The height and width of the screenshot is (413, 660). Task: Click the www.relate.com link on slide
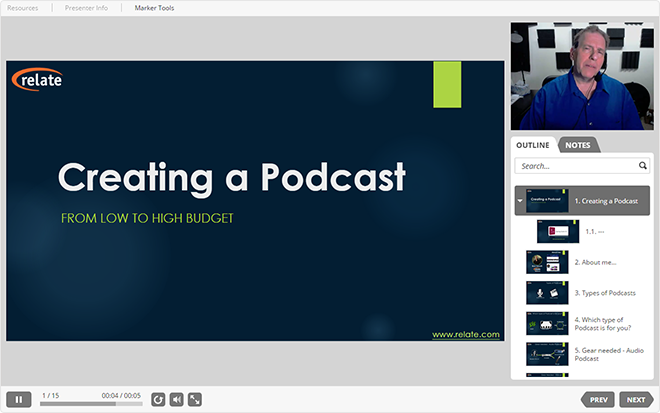[x=466, y=335]
